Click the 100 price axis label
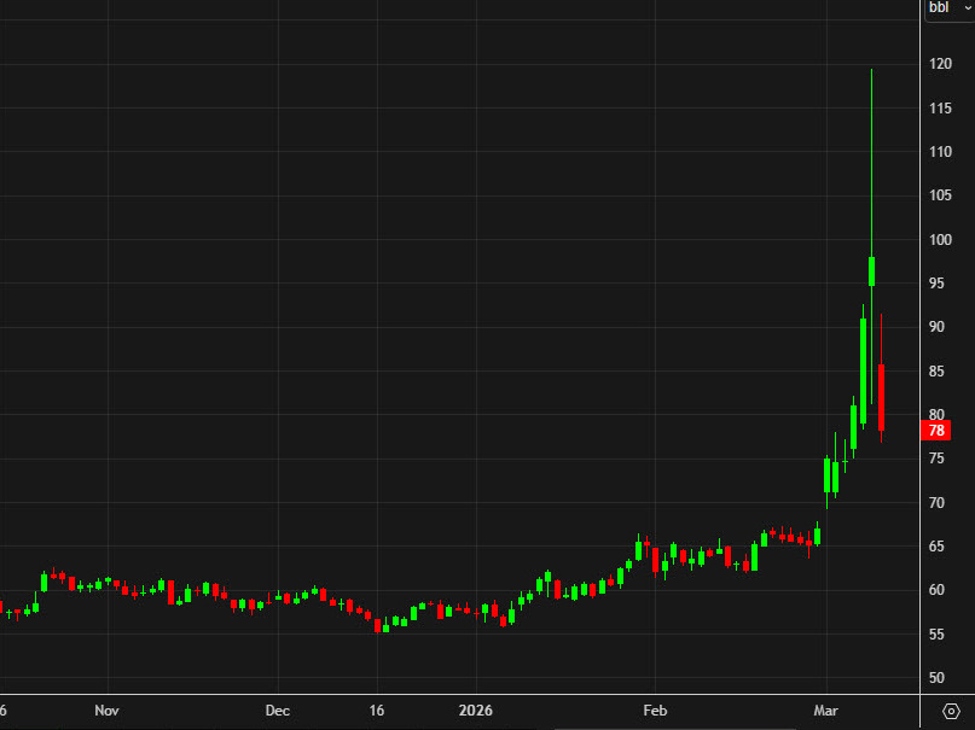975x730 pixels. pyautogui.click(x=940, y=239)
